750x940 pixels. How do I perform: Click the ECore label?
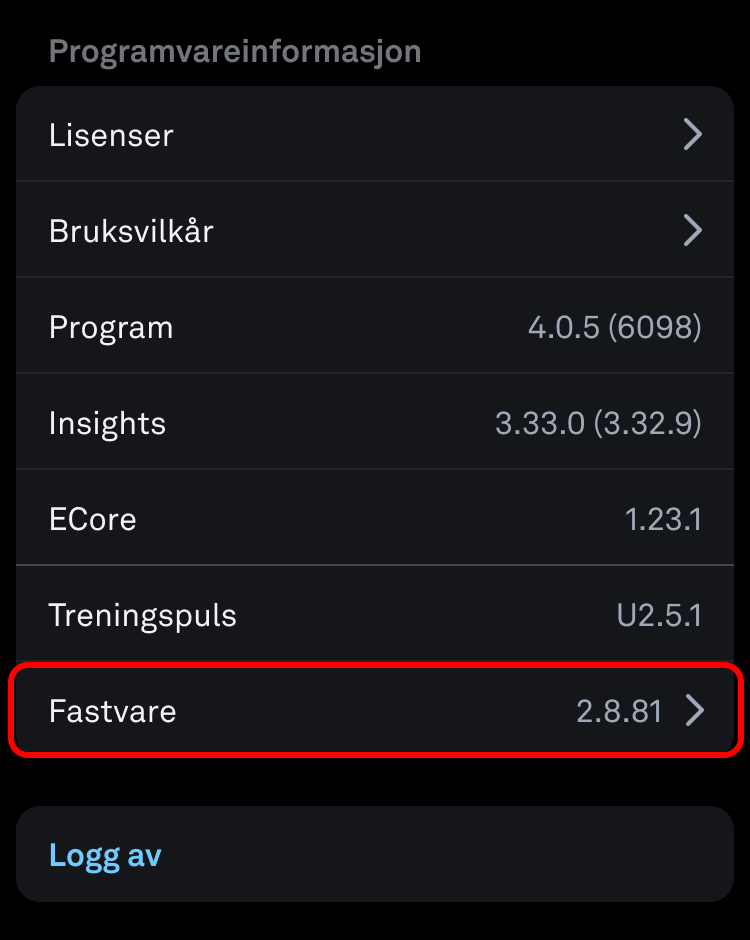point(92,519)
